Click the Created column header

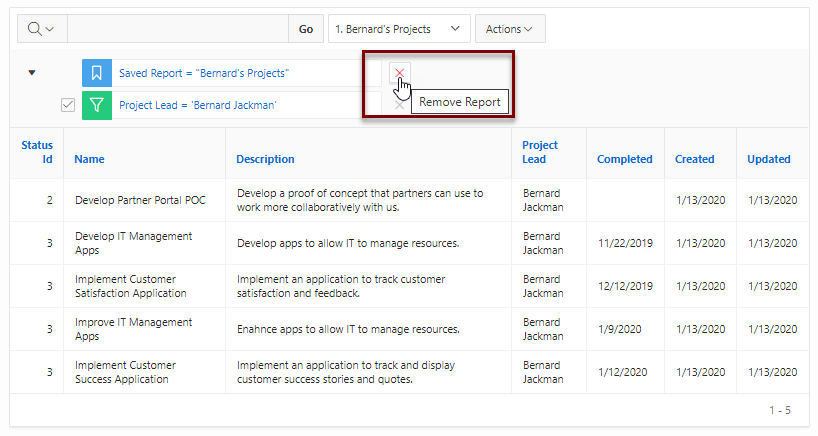pyautogui.click(x=694, y=159)
